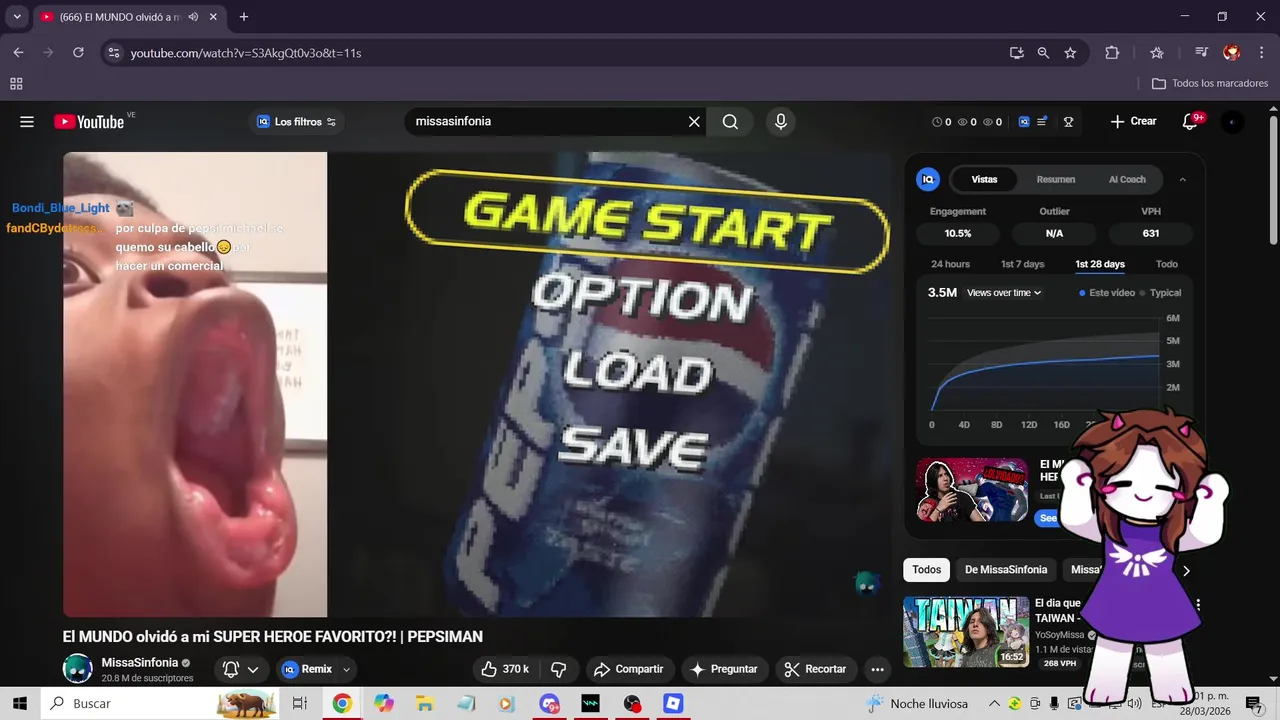Click the search magnifier button

tap(730, 122)
